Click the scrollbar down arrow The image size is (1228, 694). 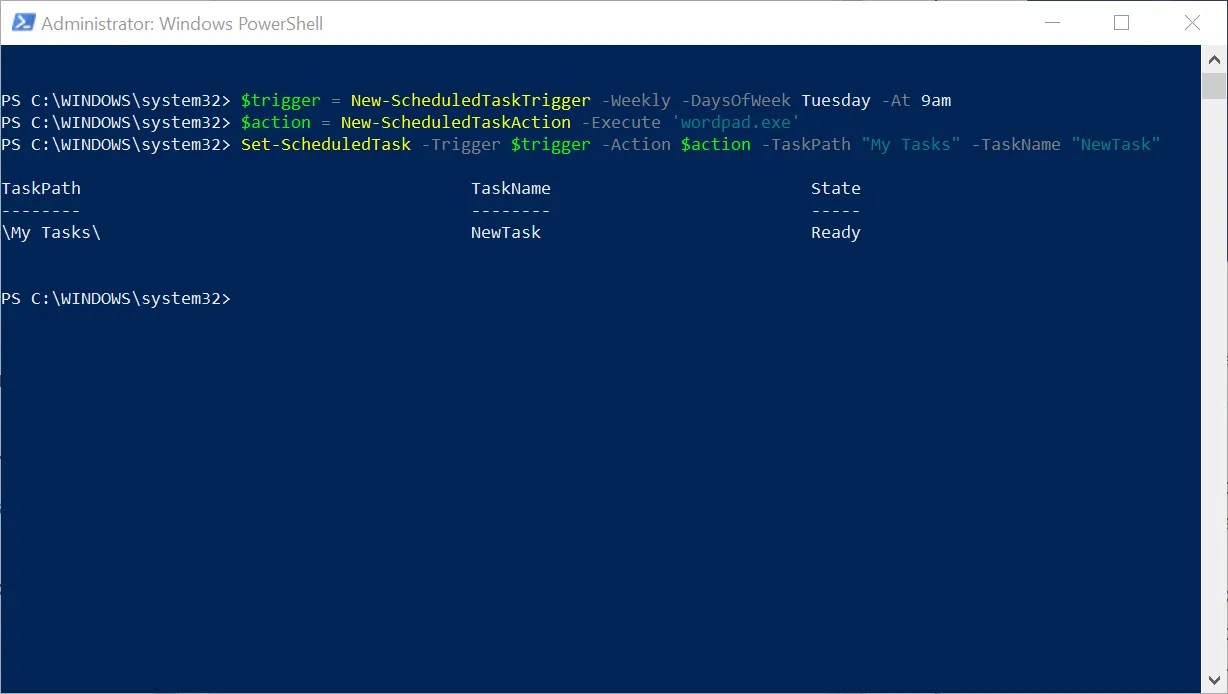point(1216,680)
